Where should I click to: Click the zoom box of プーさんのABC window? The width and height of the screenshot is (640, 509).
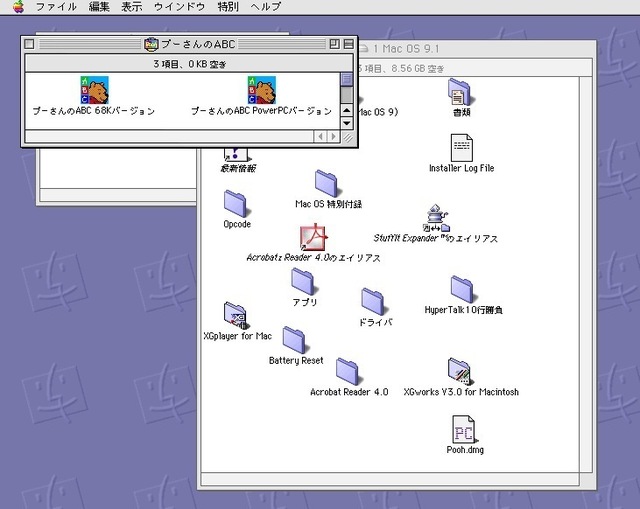click(334, 44)
